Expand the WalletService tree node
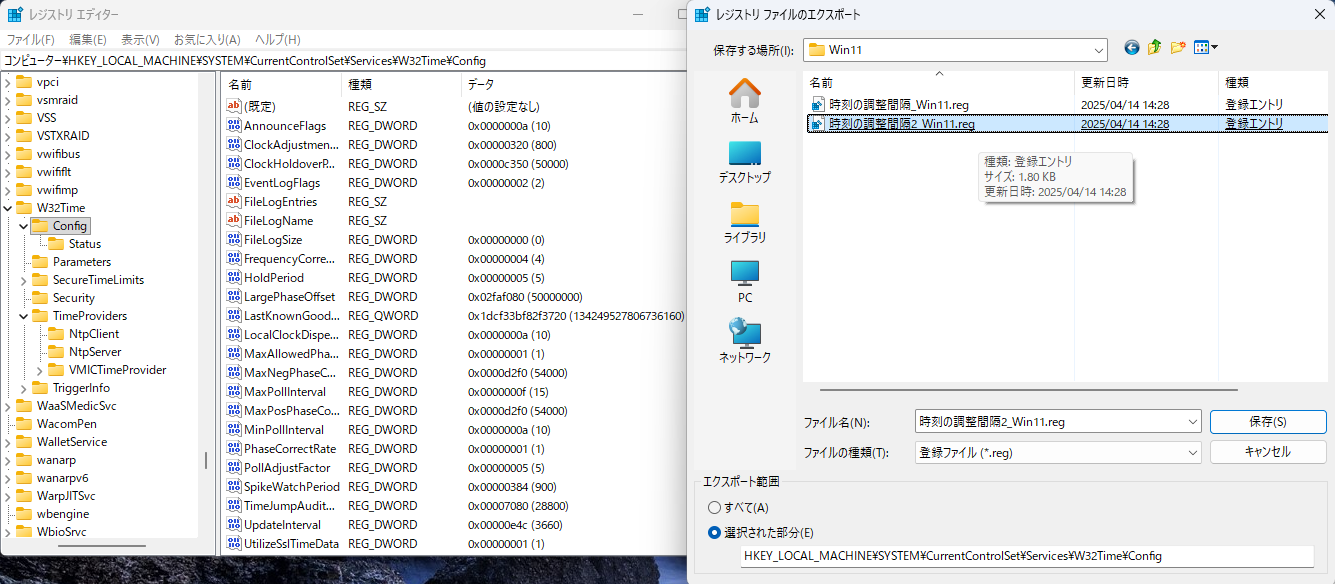The image size is (1335, 584). 8,442
